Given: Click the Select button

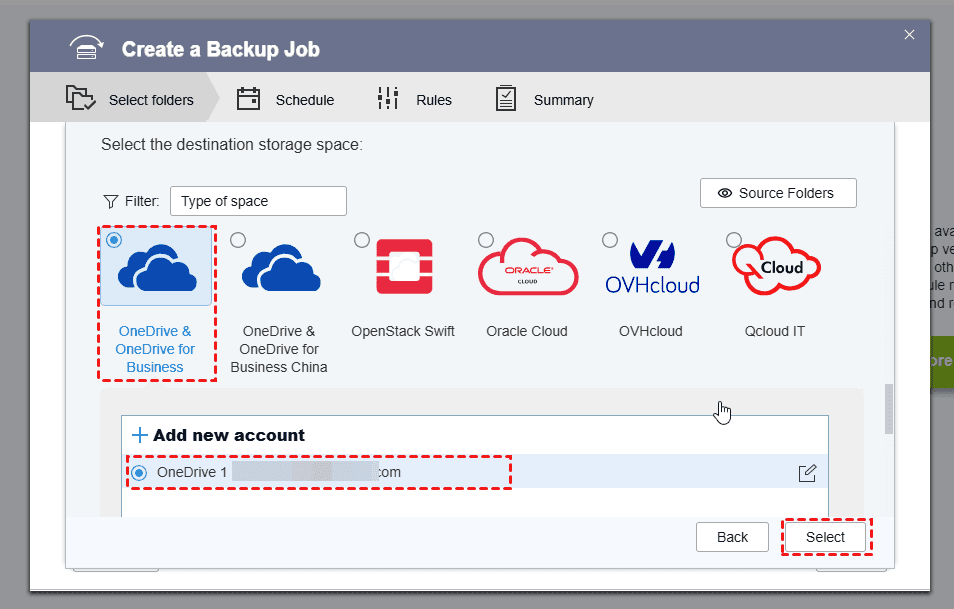Looking at the screenshot, I should [826, 537].
